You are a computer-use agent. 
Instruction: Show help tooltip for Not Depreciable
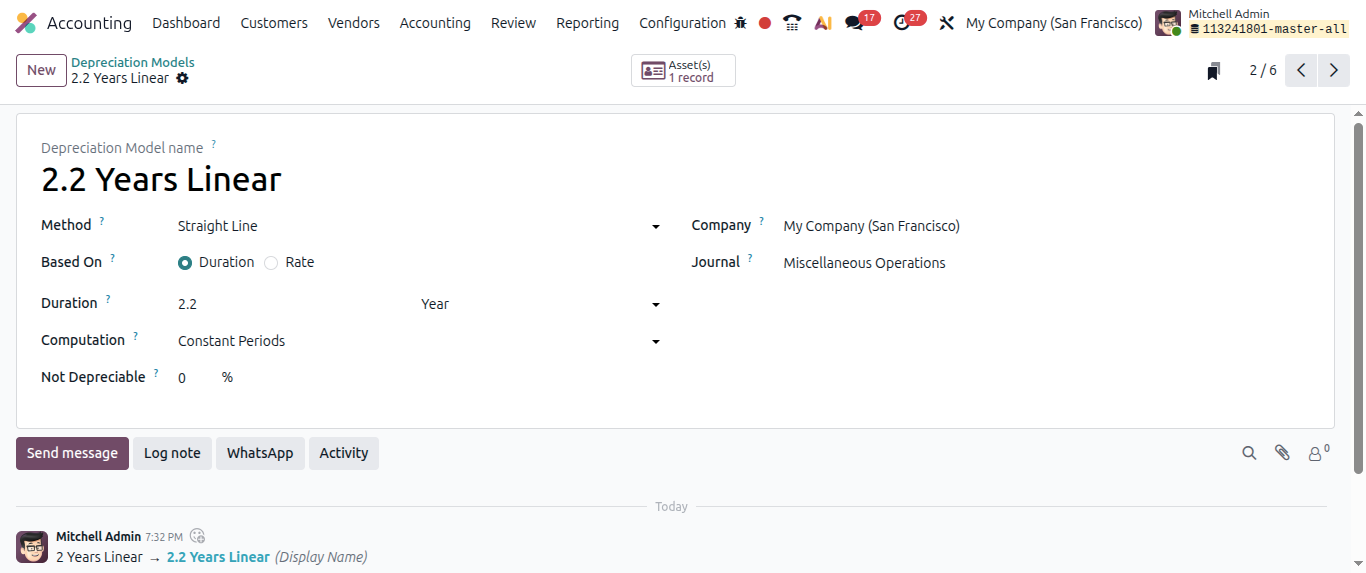pos(155,373)
